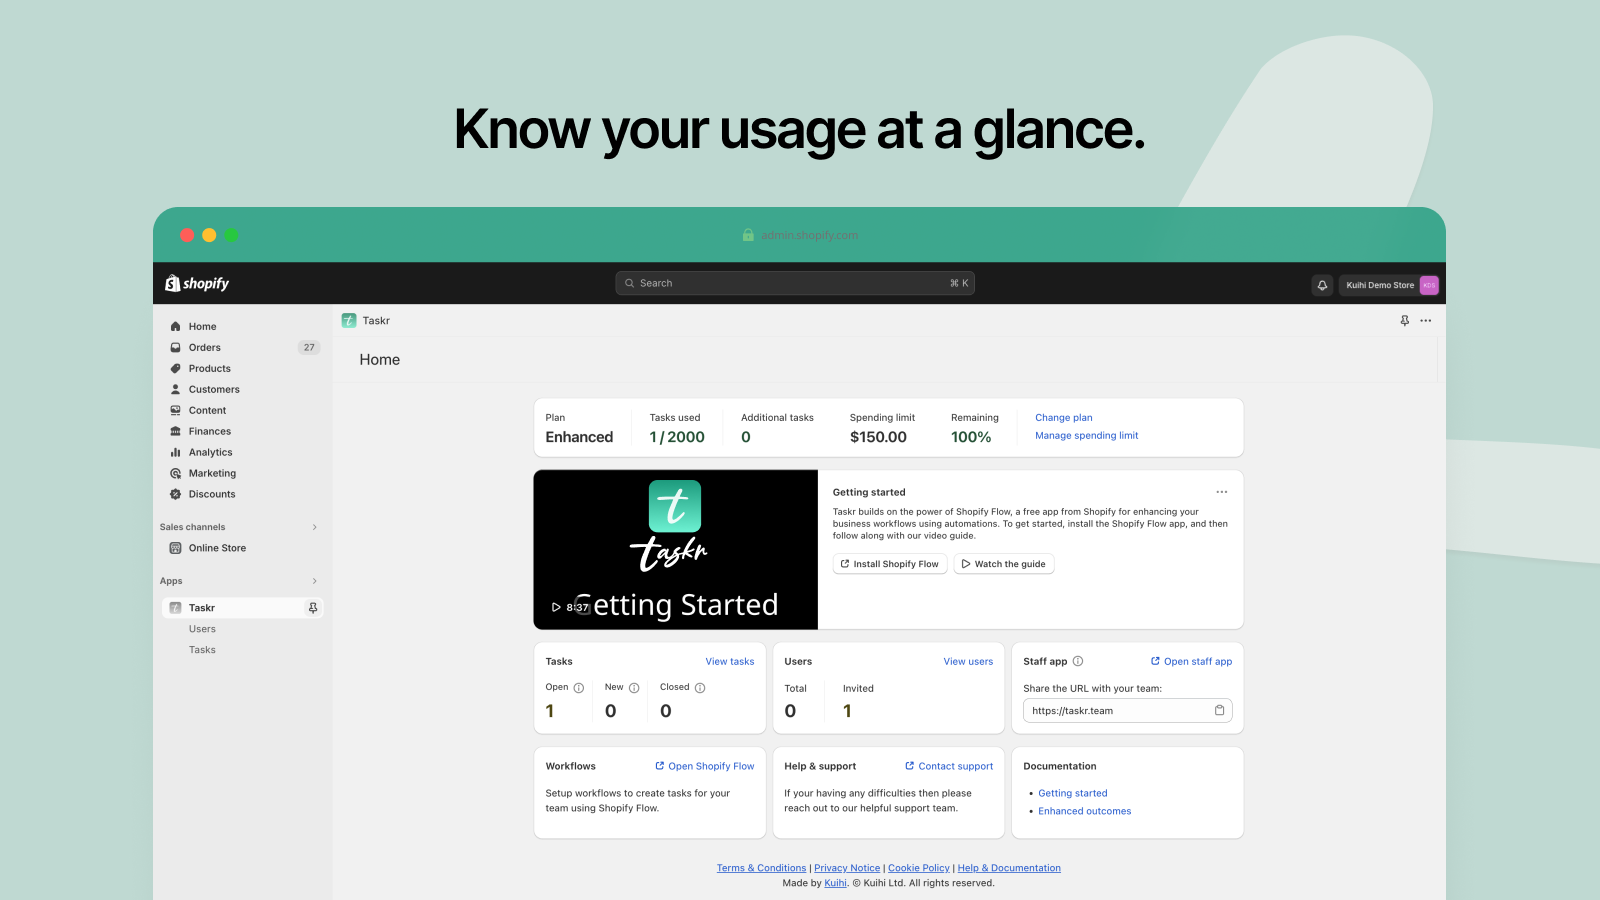Click the Orders count badge 27
1600x900 pixels.
[309, 348]
